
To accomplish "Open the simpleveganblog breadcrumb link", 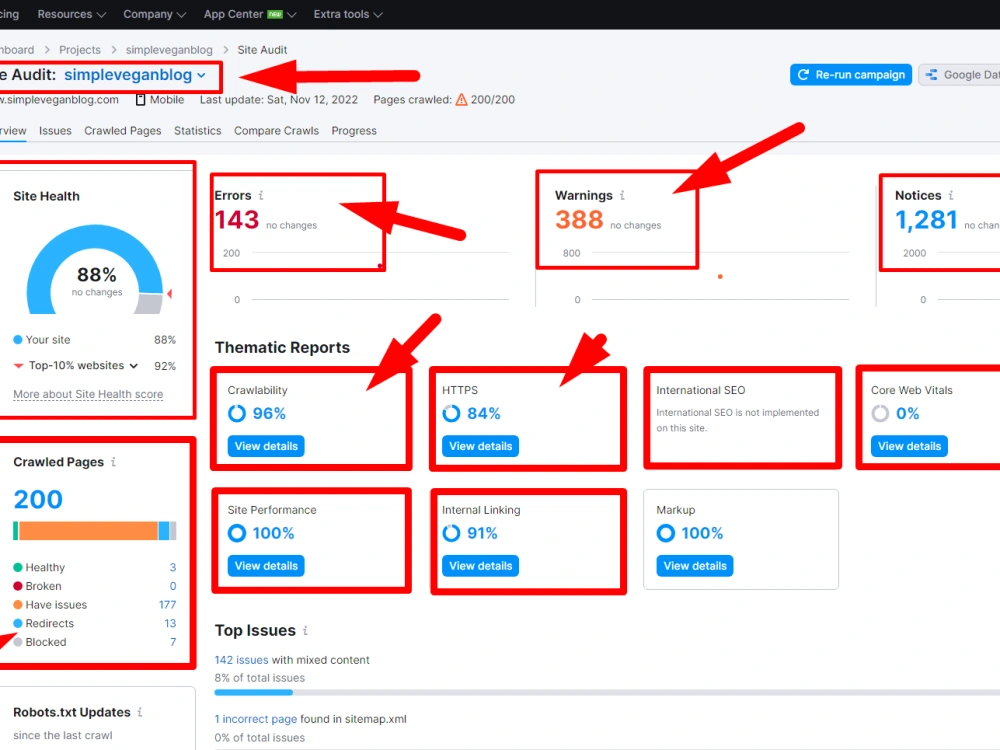I will pyautogui.click(x=169, y=50).
